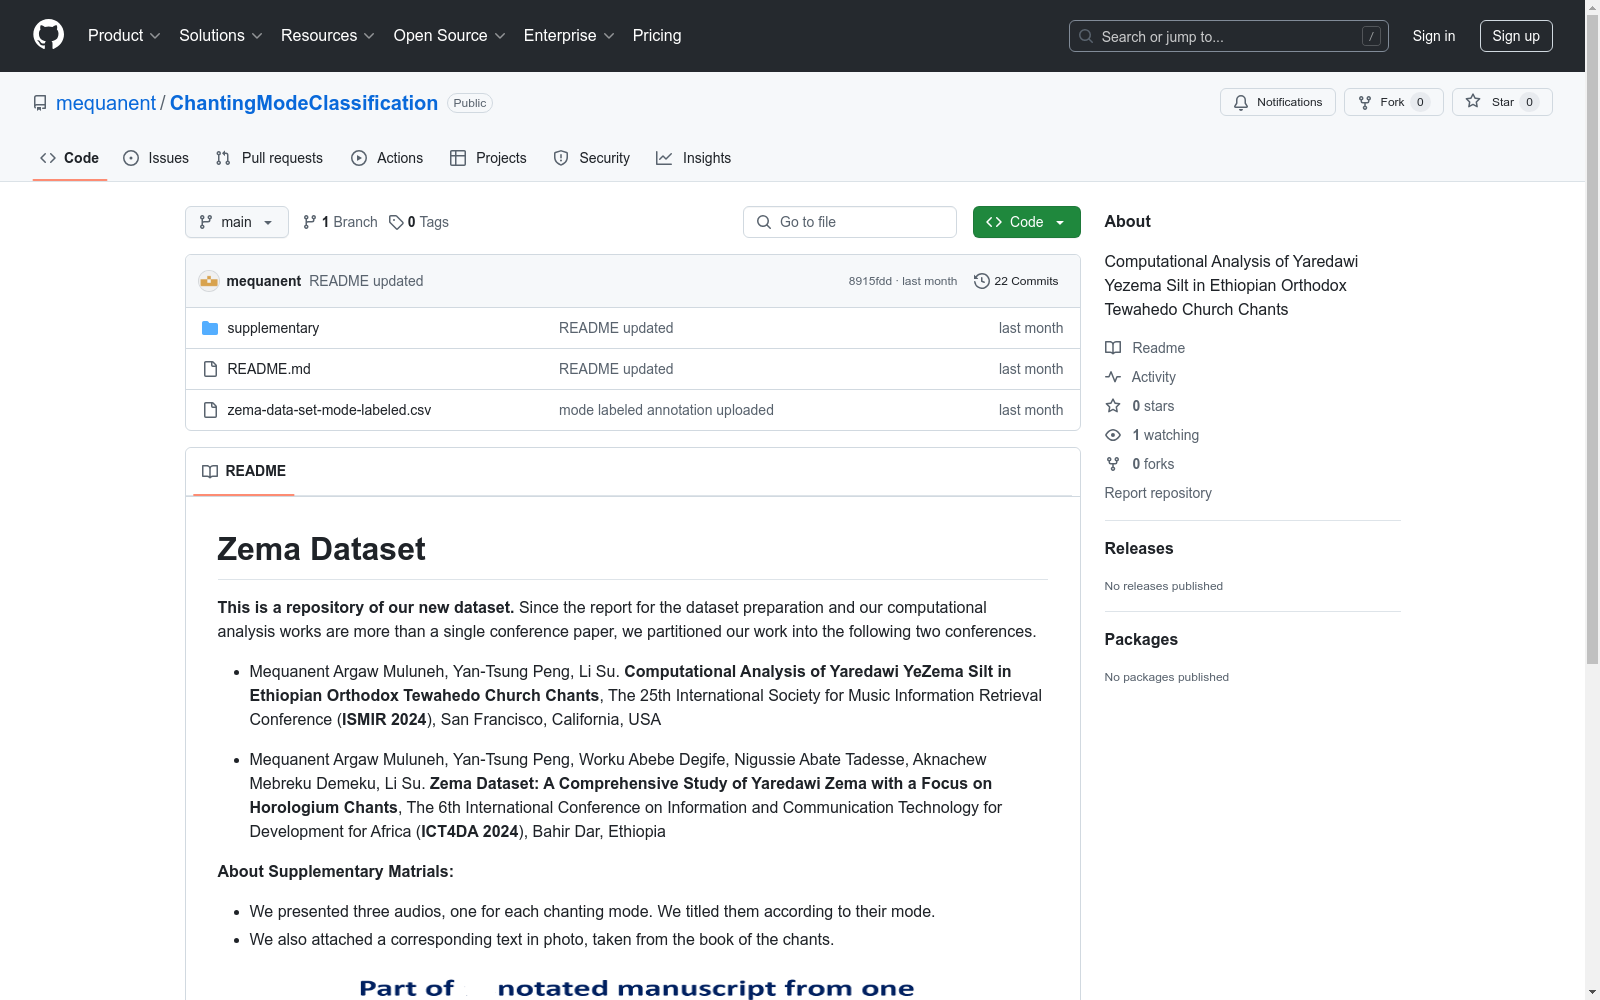Expand the Open Source menu
The height and width of the screenshot is (1000, 1600).
click(450, 36)
